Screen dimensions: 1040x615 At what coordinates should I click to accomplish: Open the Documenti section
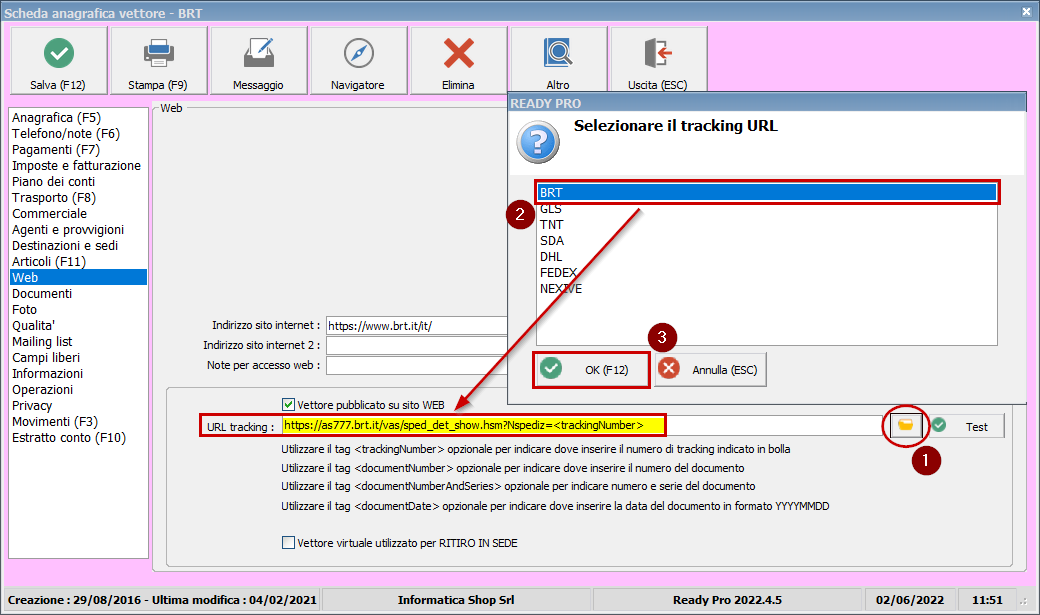click(x=78, y=293)
